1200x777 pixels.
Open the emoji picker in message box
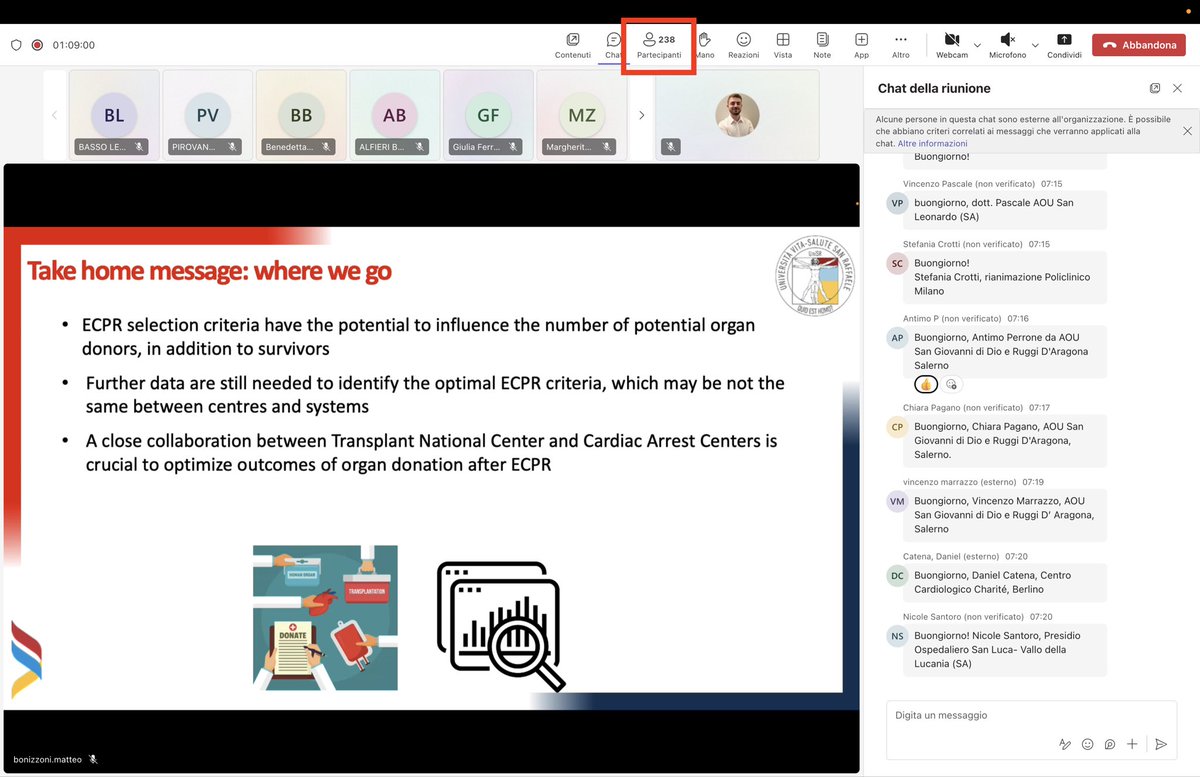coord(1088,744)
